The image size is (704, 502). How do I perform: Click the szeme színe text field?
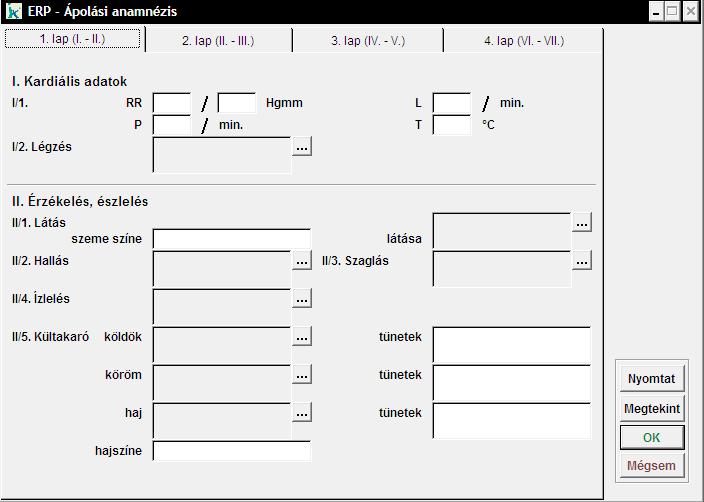coord(232,239)
